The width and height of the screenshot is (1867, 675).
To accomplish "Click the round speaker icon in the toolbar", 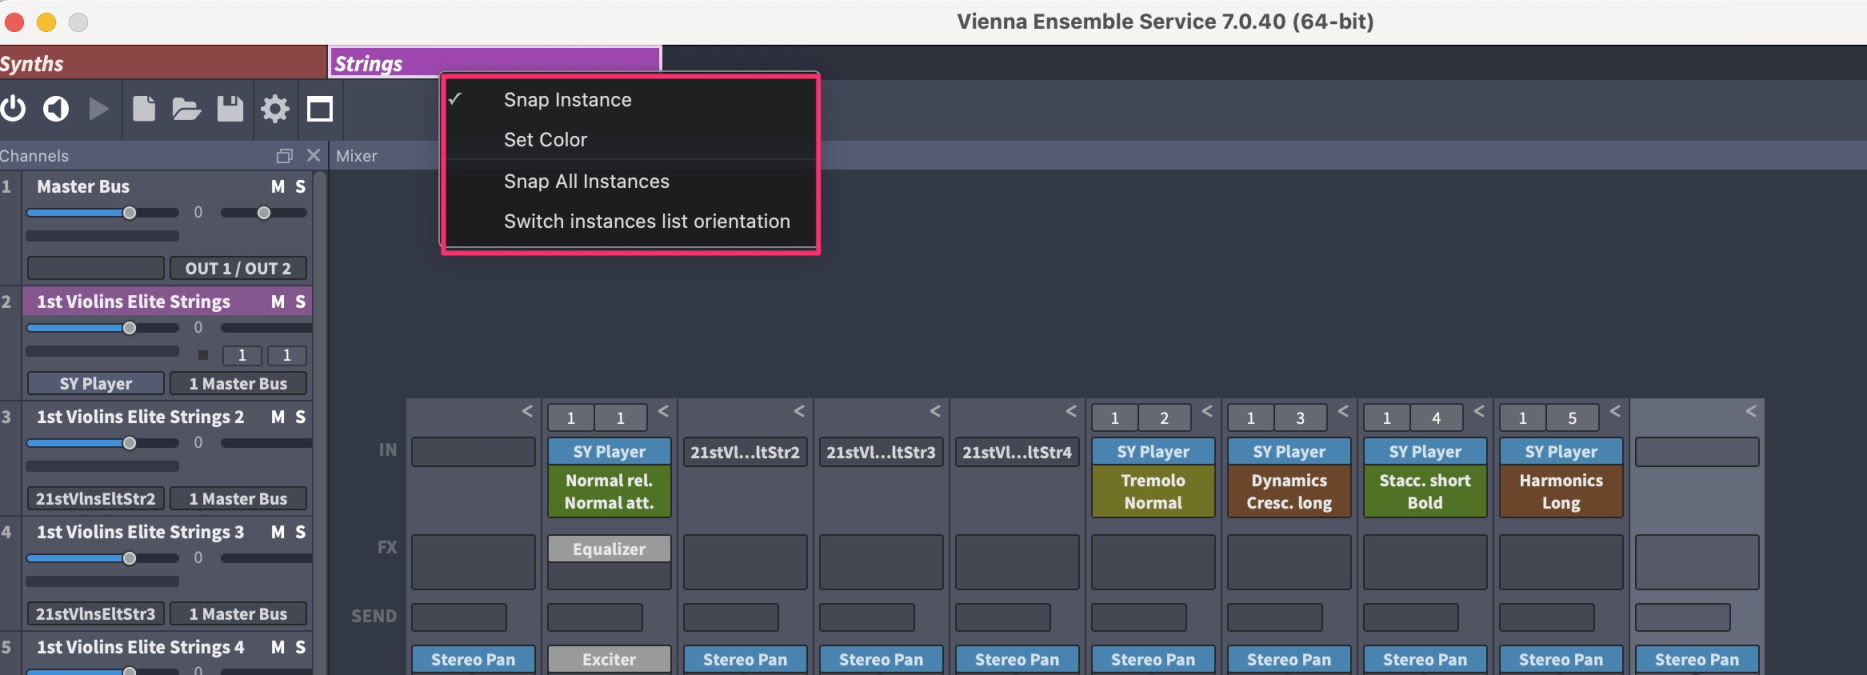I will pyautogui.click(x=56, y=108).
